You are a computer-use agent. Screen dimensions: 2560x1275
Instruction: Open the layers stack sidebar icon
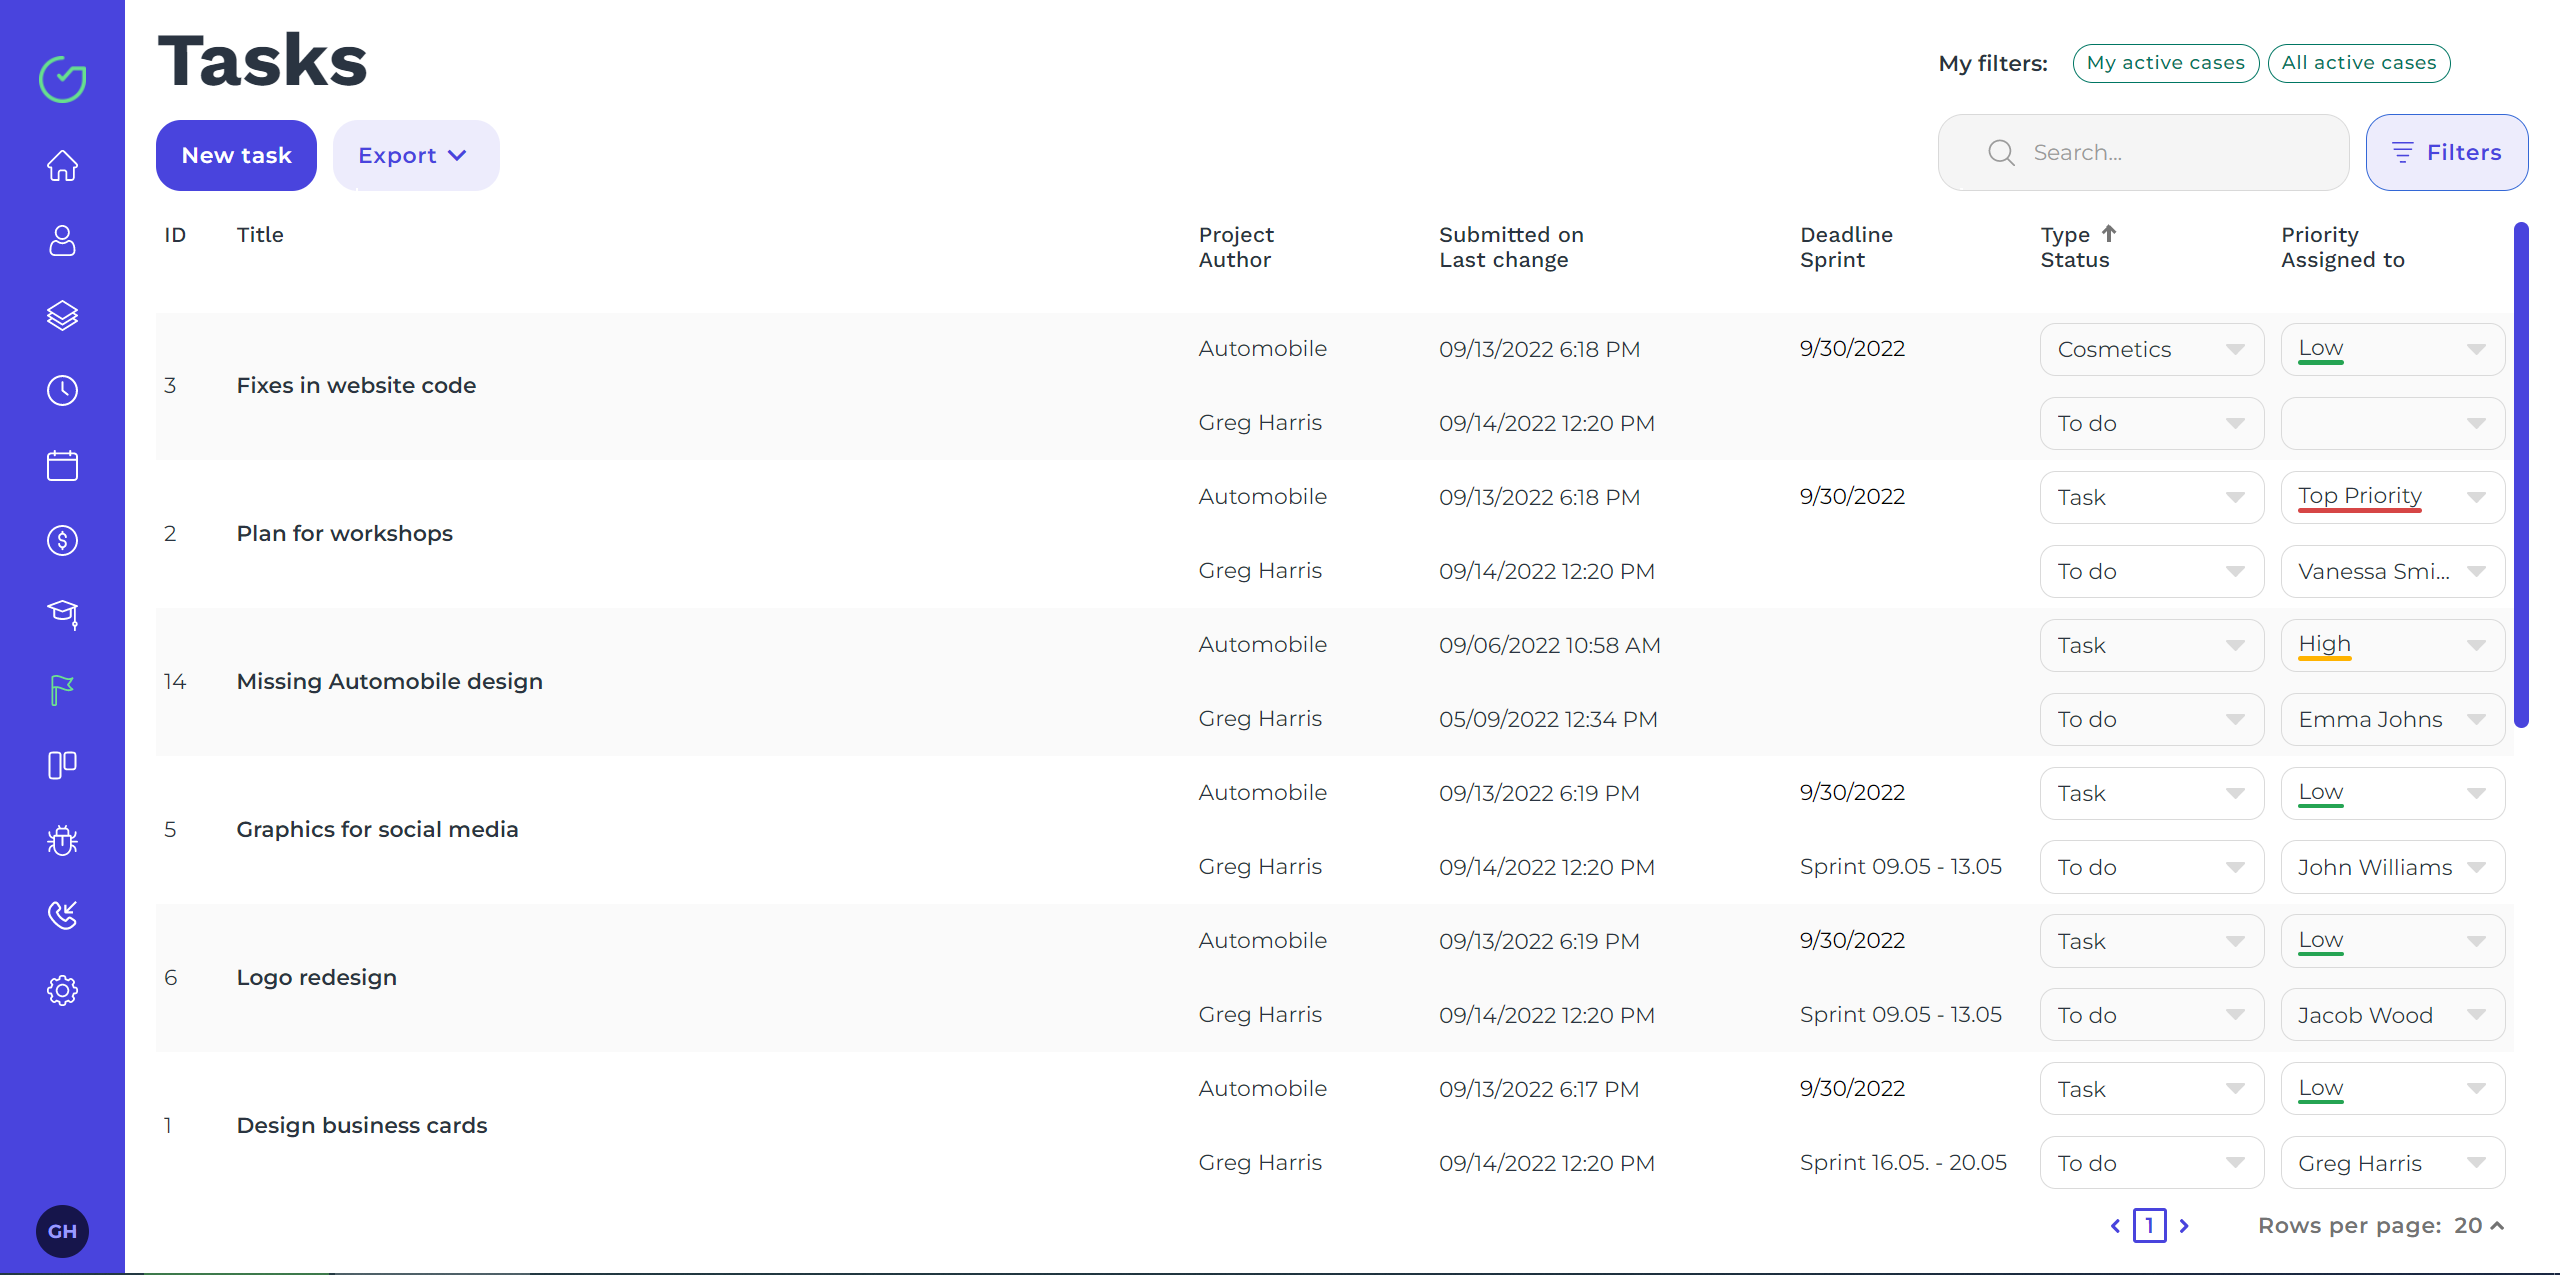[x=62, y=315]
